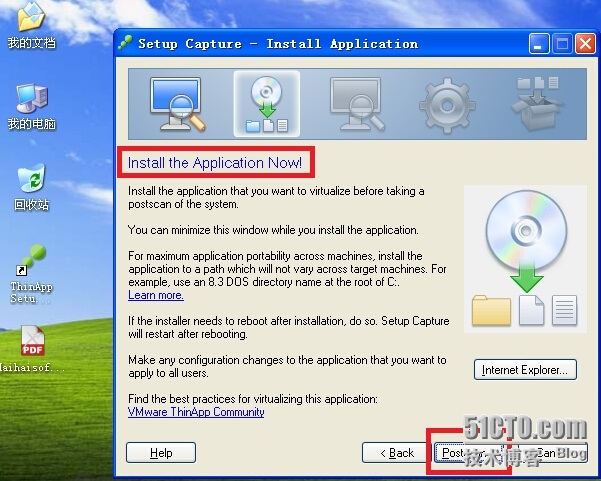Viewport: 601px width, 481px height.
Task: Click the 'Find the best practices' text
Action: pos(253,399)
